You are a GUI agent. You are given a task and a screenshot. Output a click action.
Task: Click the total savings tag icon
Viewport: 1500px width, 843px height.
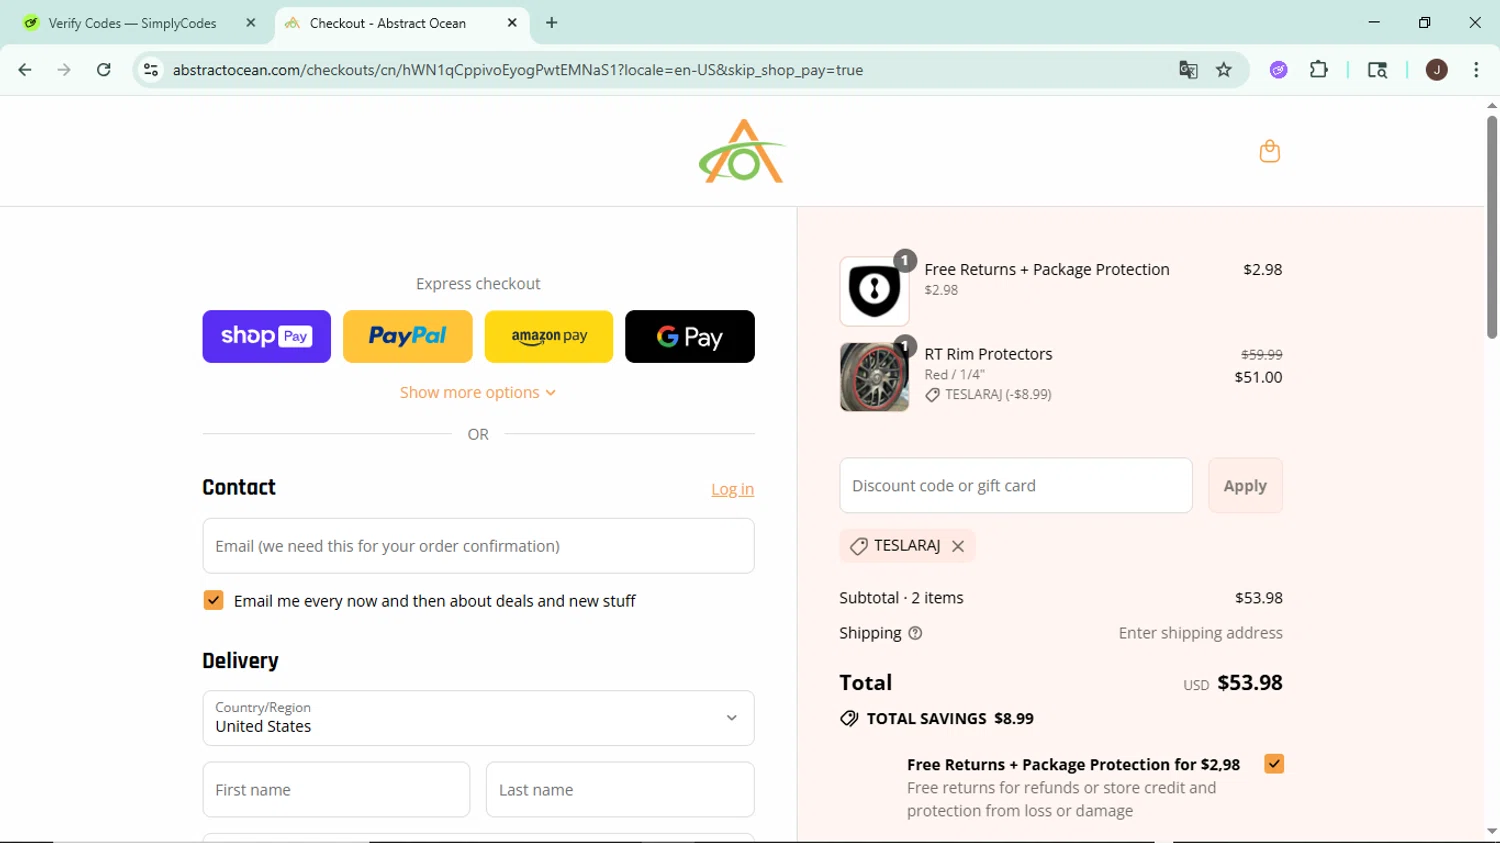849,718
